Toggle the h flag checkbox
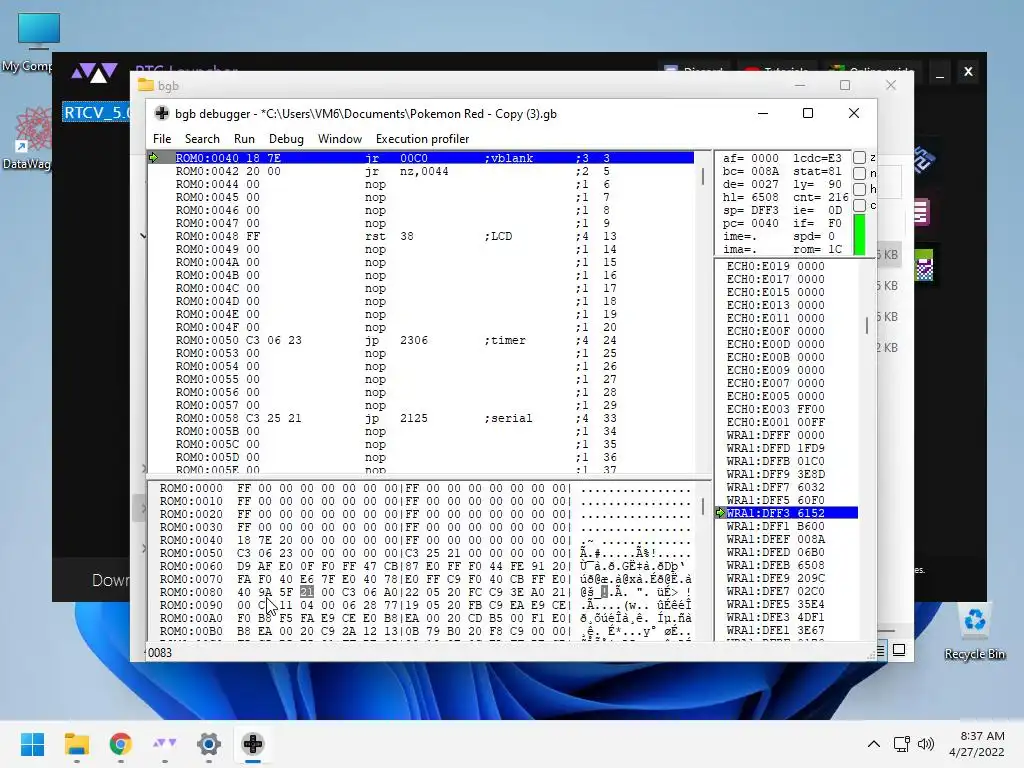 coord(859,189)
